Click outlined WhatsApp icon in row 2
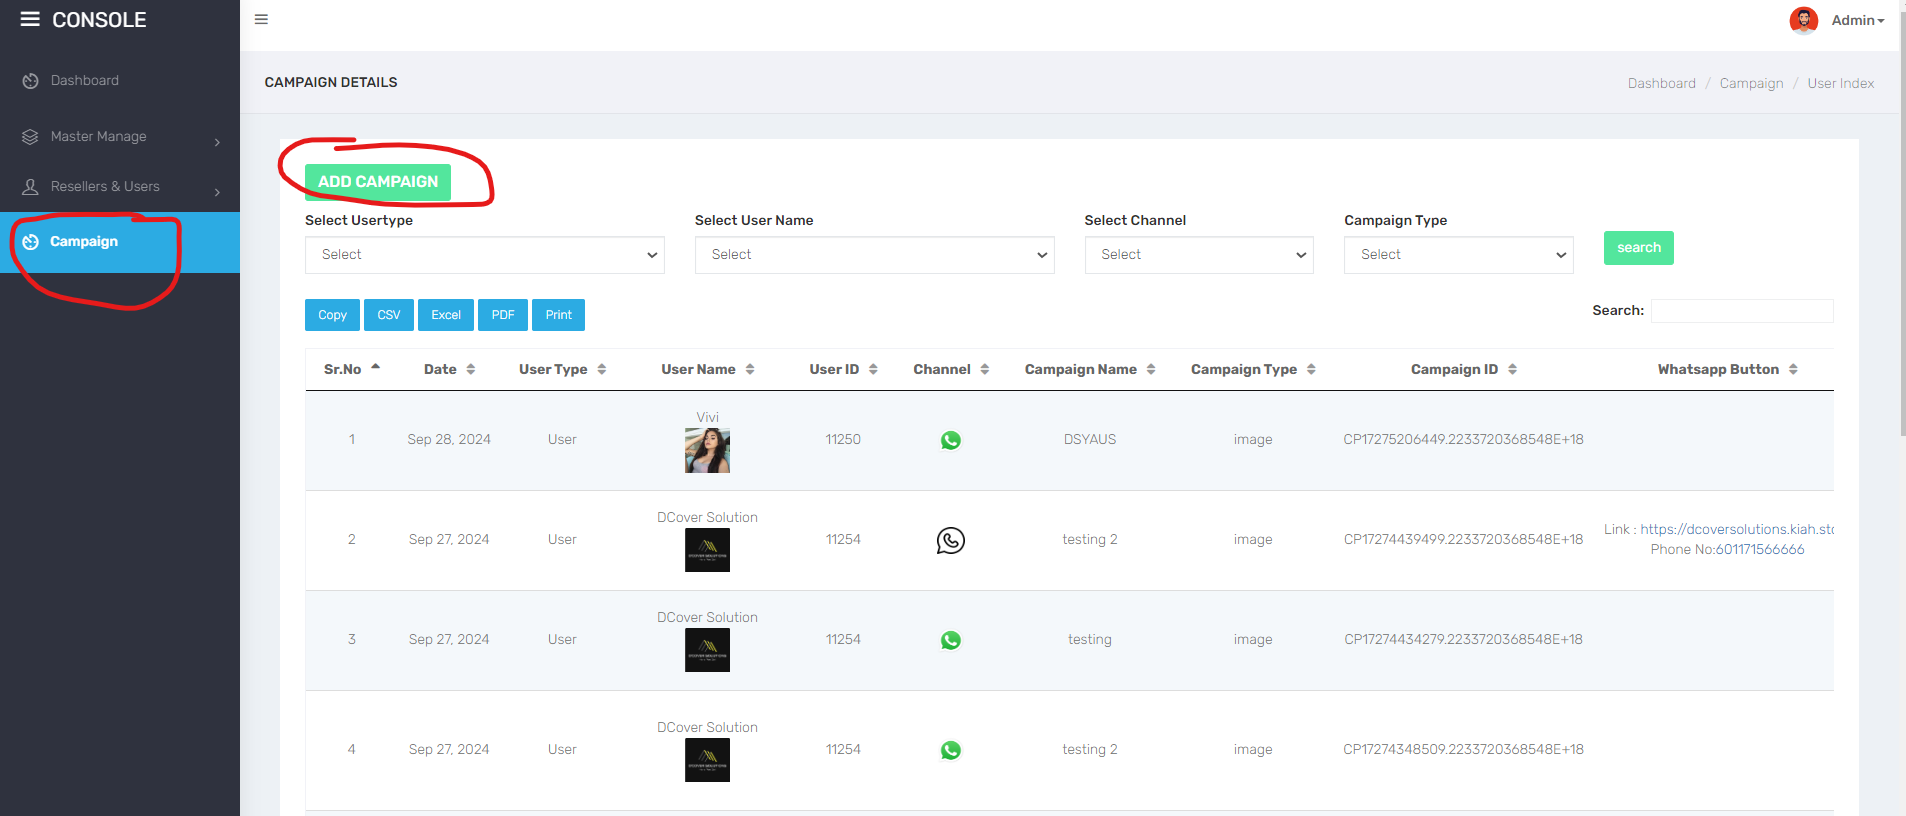The width and height of the screenshot is (1906, 816). 950,540
